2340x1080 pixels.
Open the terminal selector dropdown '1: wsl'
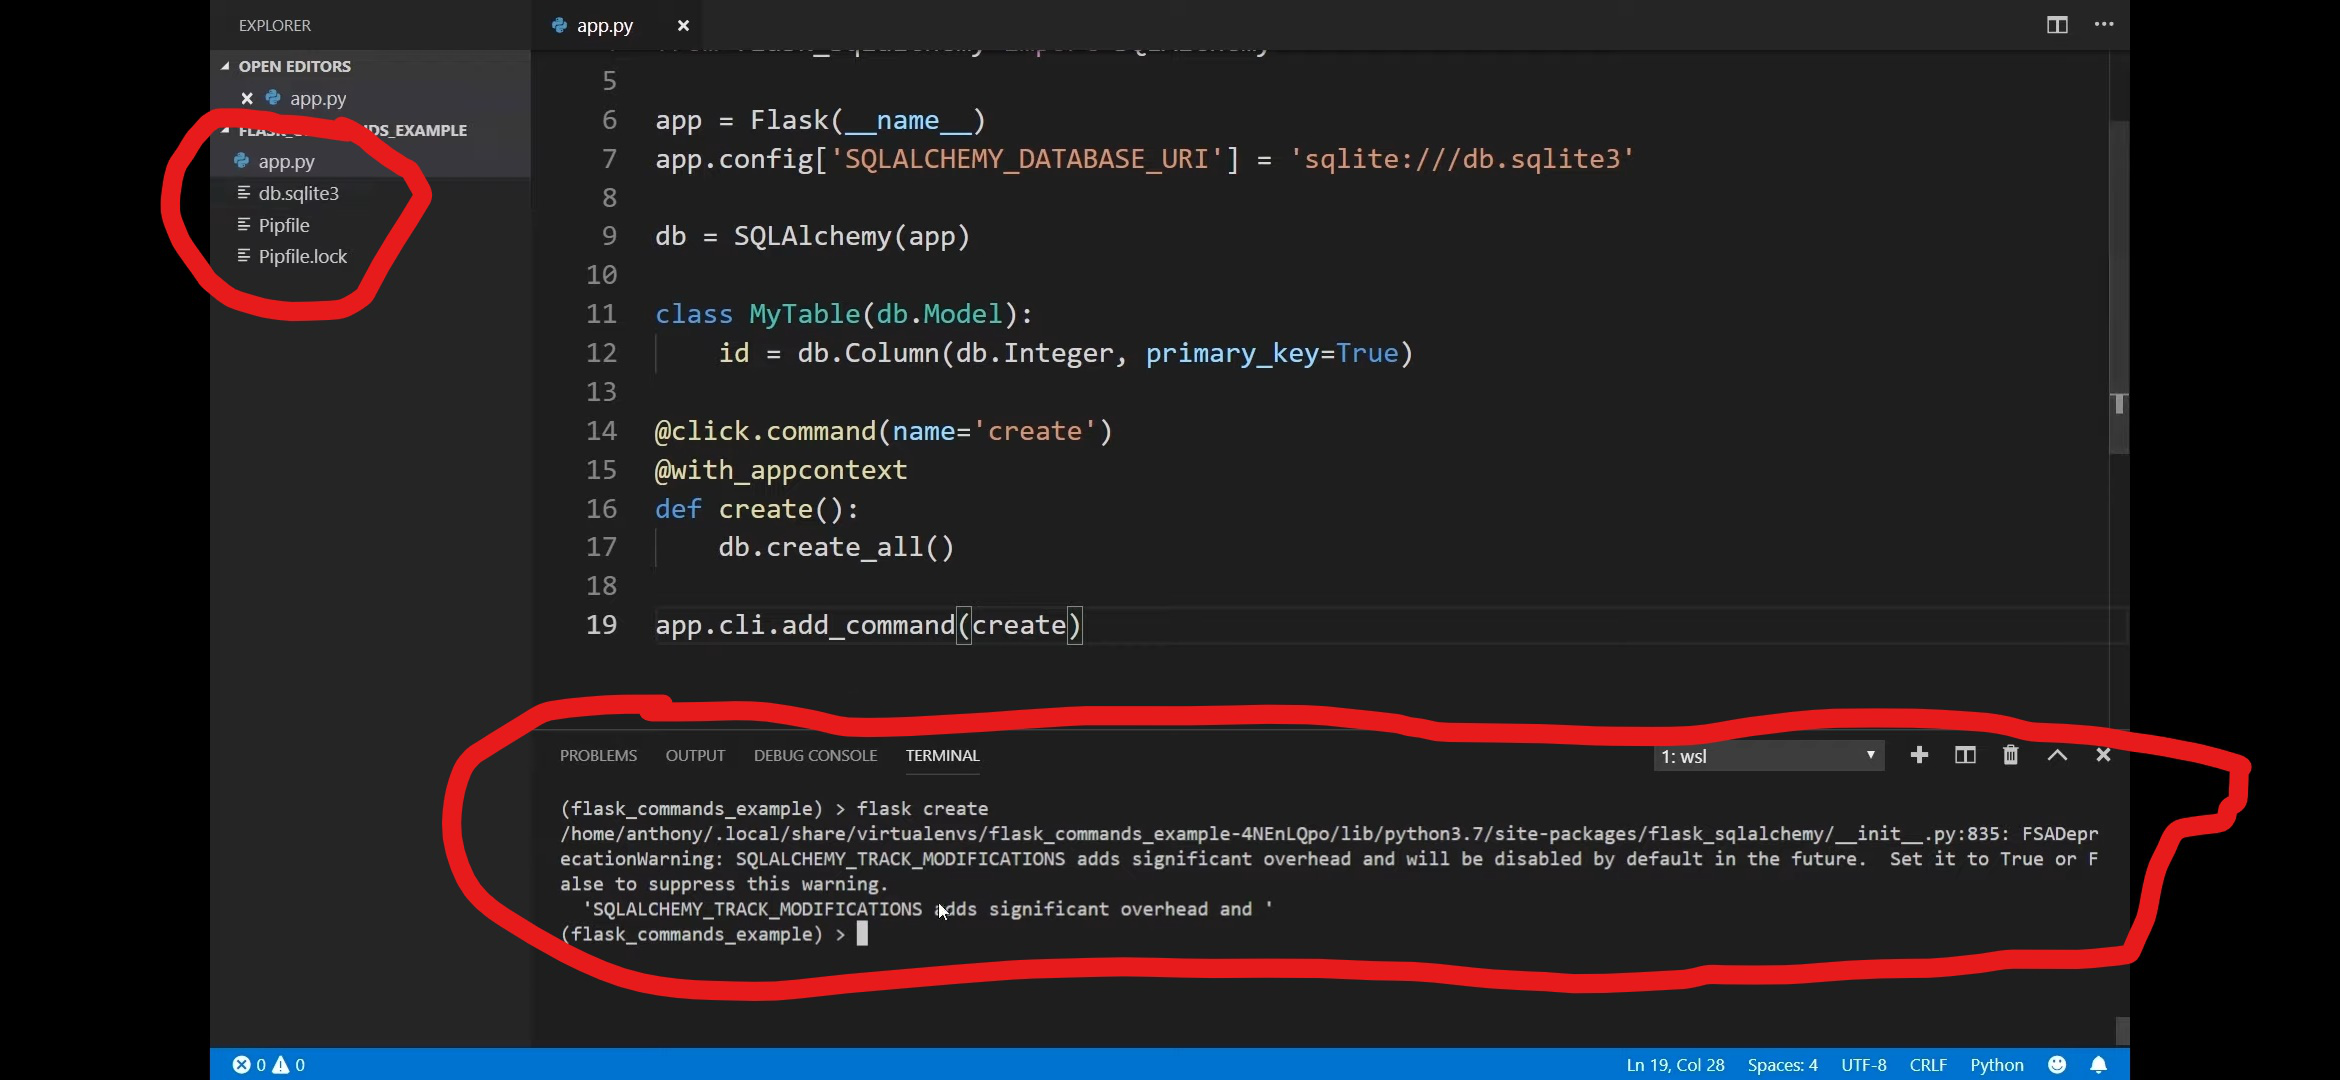[x=1767, y=756]
